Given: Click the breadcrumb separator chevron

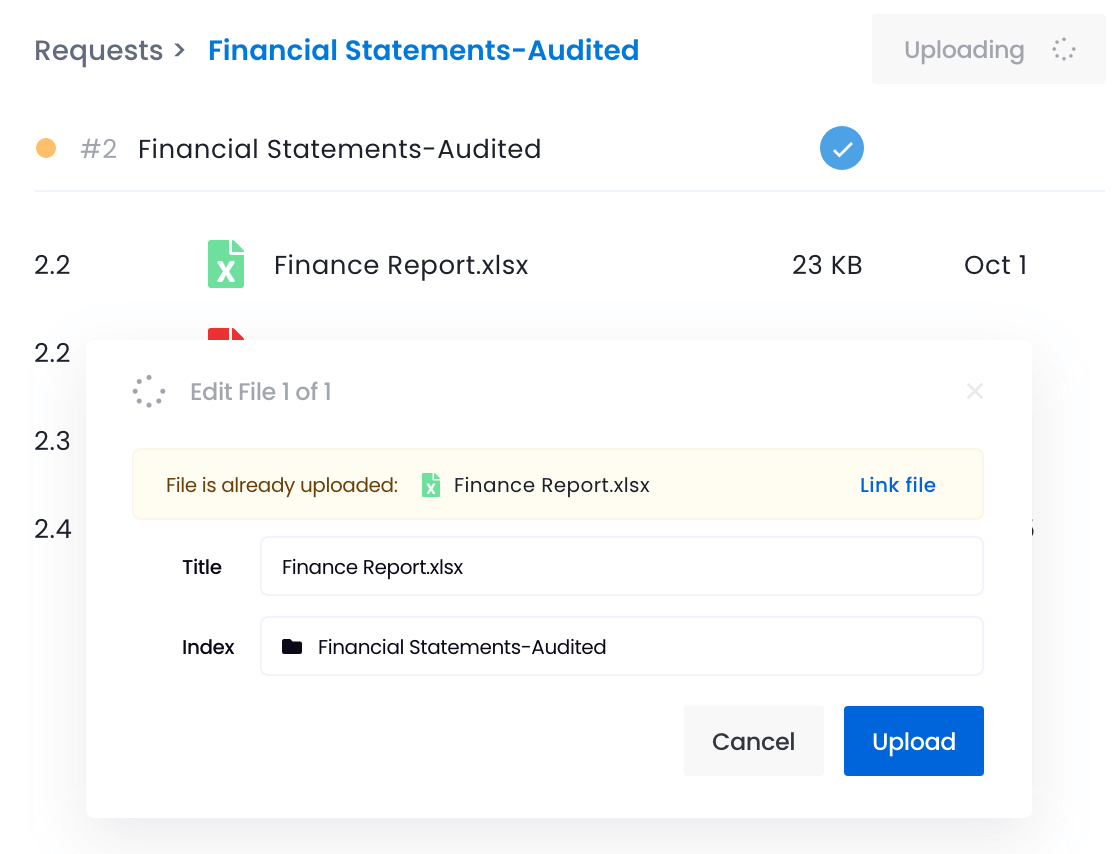Looking at the screenshot, I should 180,49.
